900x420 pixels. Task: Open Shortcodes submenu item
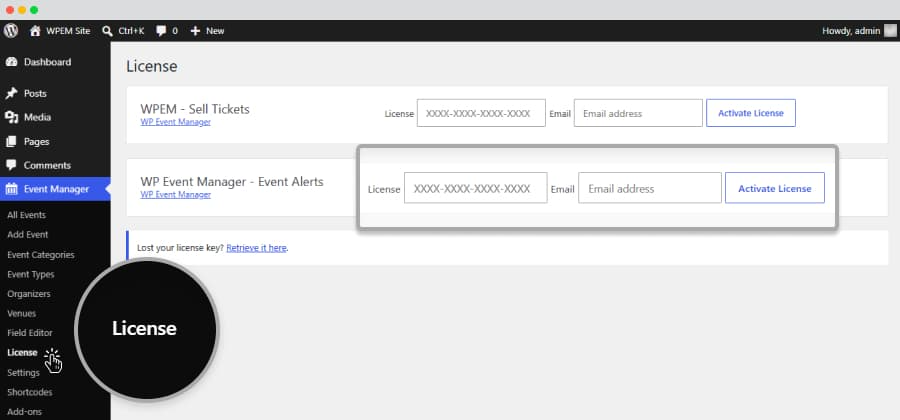30,392
